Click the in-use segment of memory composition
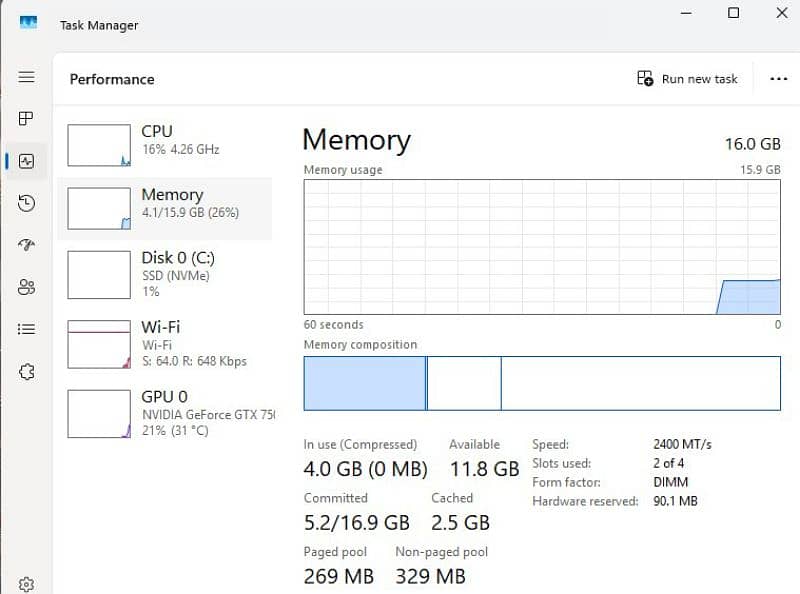 click(x=365, y=383)
